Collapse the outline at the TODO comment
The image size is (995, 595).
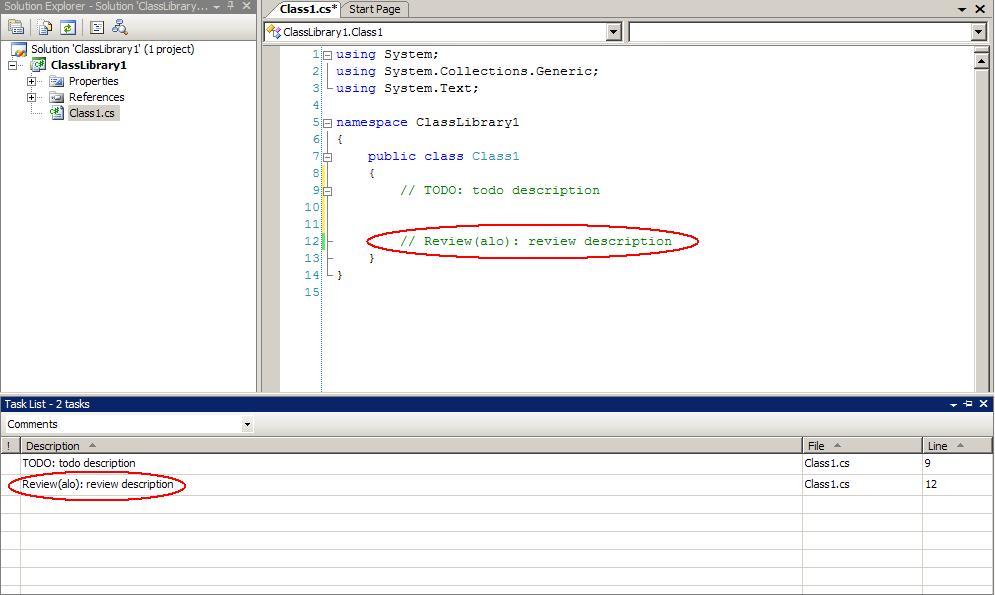[327, 191]
